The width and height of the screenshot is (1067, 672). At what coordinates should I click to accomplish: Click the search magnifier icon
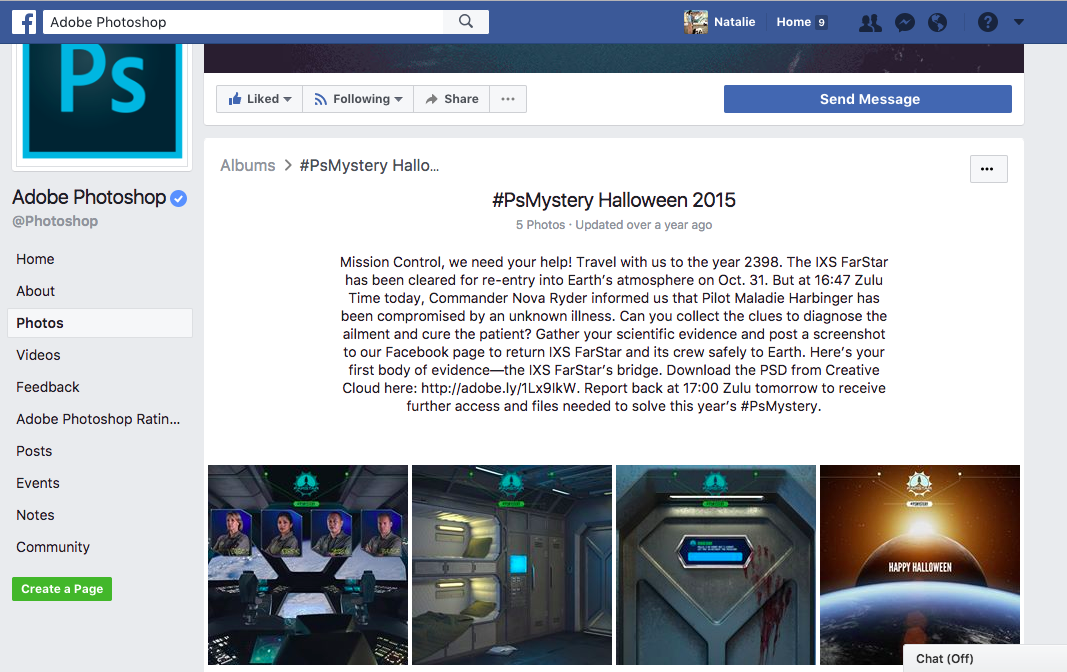465,22
